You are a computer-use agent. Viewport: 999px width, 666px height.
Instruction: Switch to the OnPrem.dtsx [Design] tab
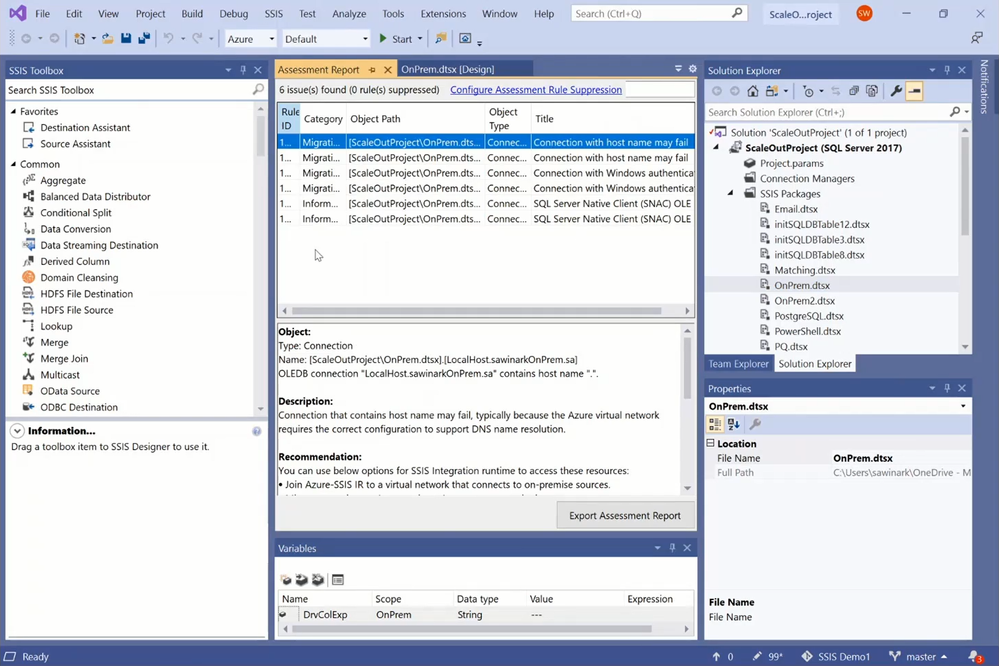click(447, 69)
